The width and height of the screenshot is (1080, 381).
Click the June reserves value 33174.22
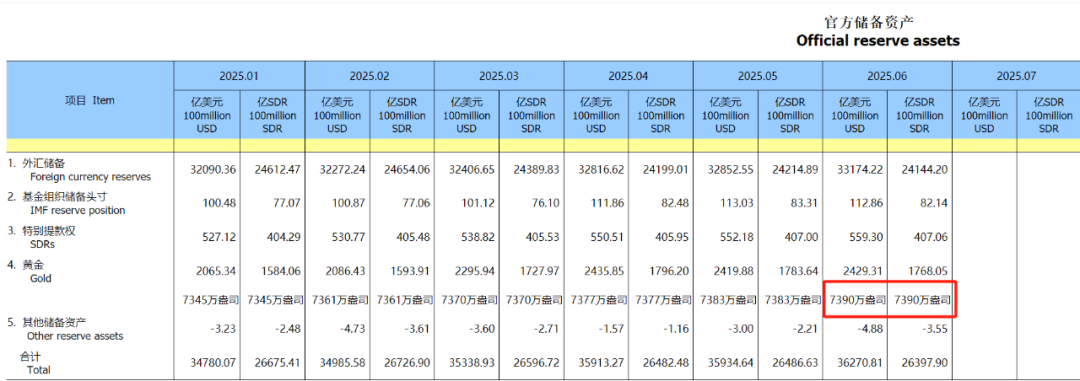[x=859, y=169]
